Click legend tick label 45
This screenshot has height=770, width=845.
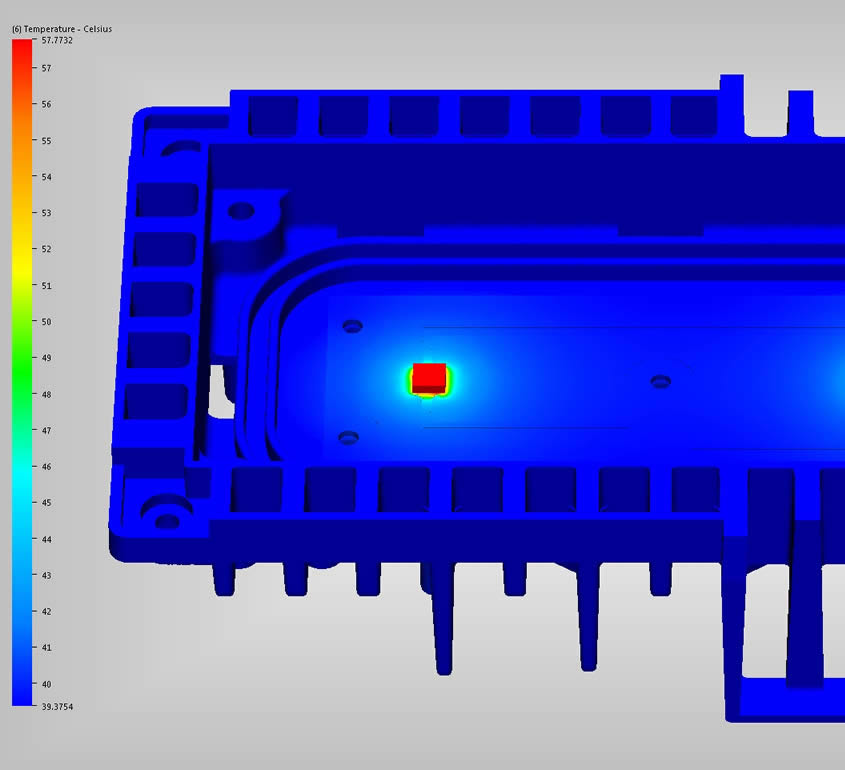[x=46, y=503]
